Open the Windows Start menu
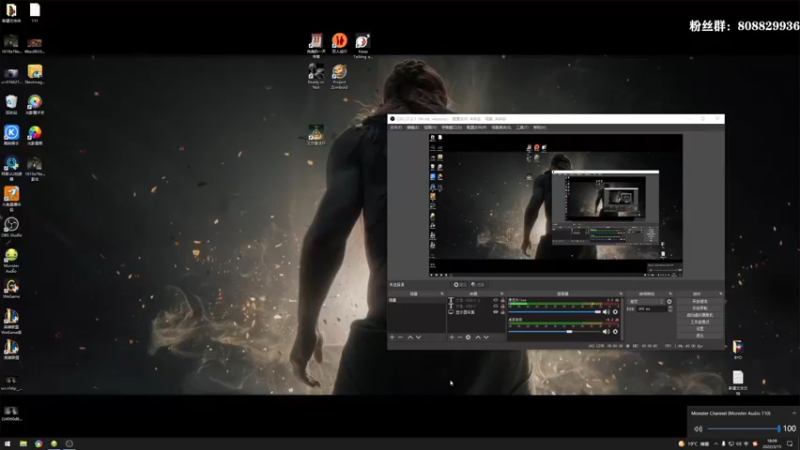 (7, 443)
